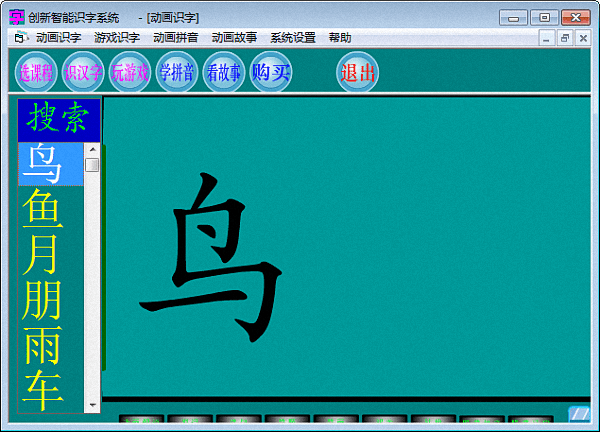600x432 pixels.
Task: Open the 识汉字 round button
Action: click(83, 72)
